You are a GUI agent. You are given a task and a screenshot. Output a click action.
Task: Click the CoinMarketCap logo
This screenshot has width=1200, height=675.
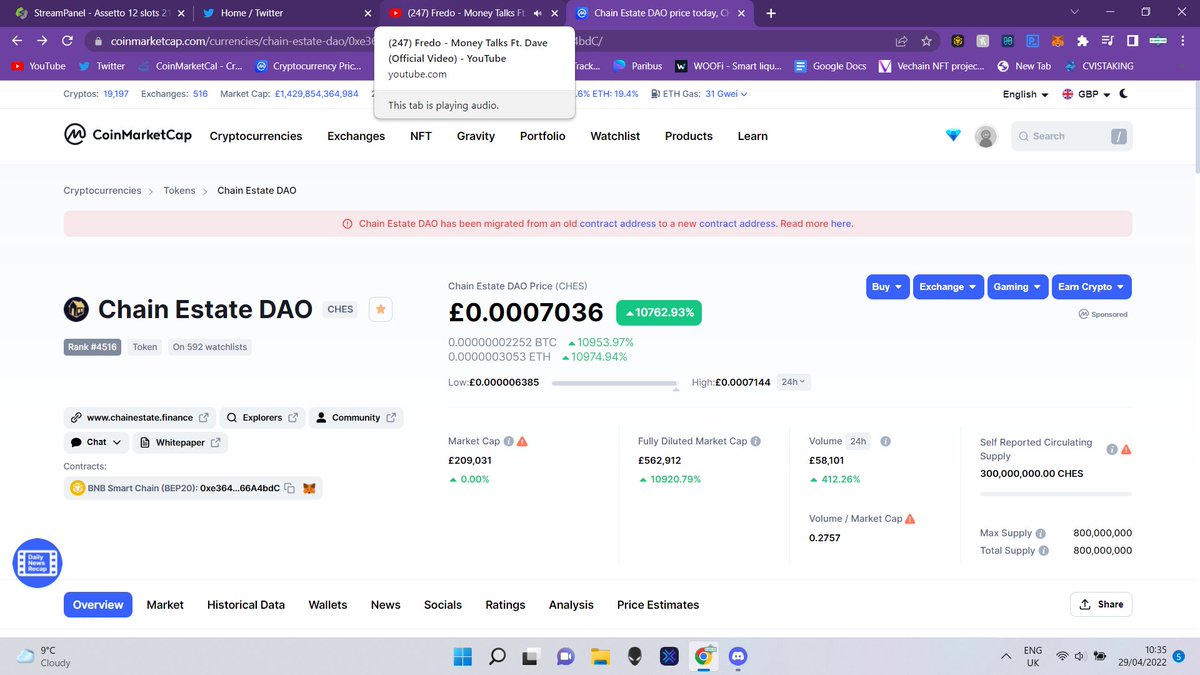(x=127, y=135)
